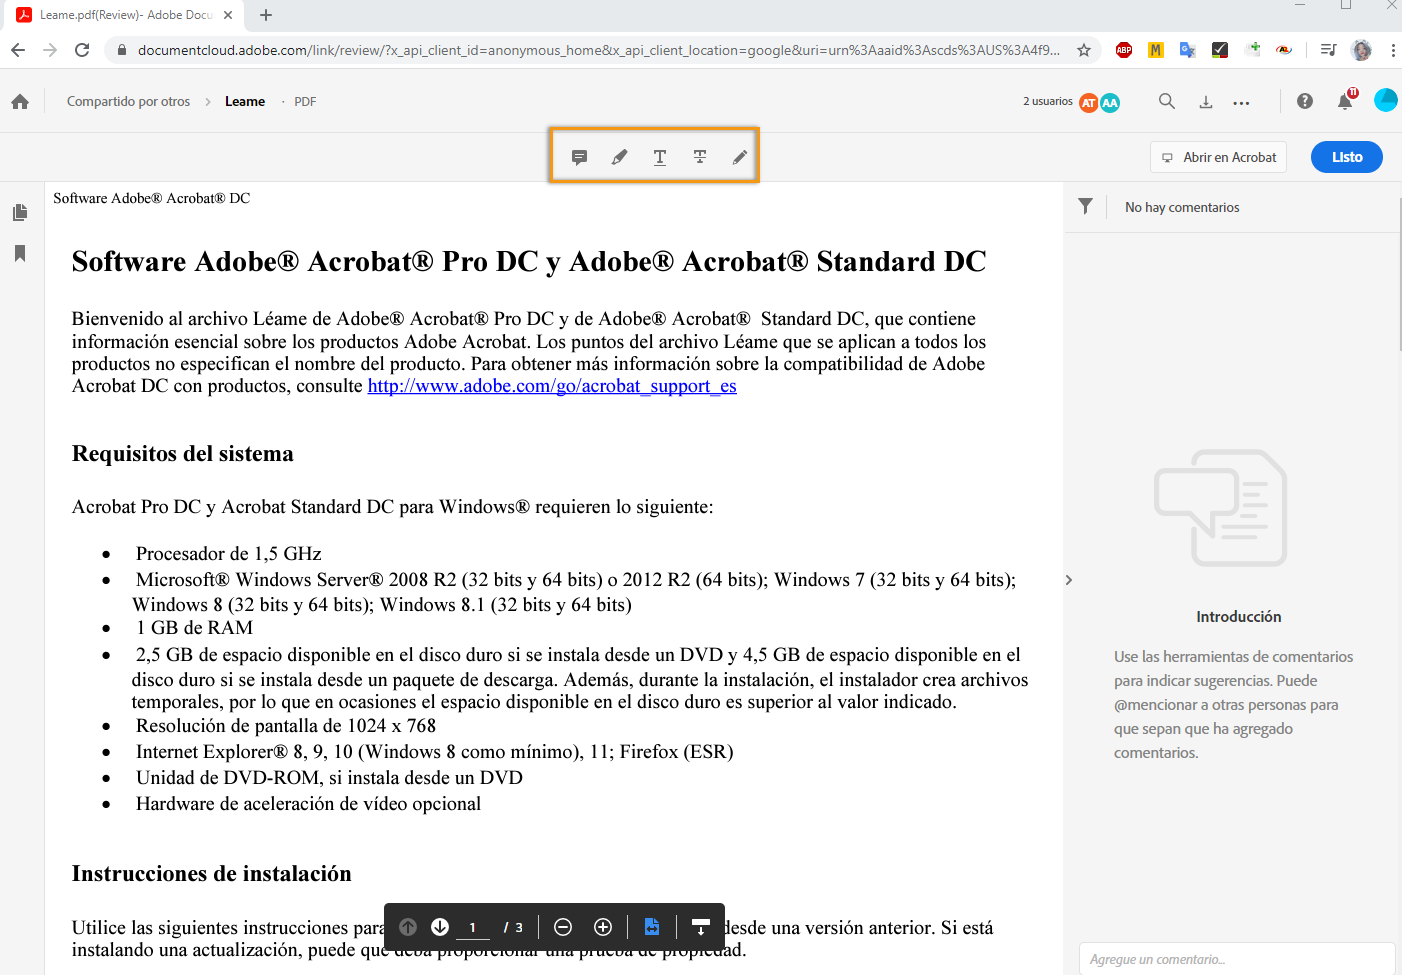Select the sticky note comment tool

[x=580, y=156]
